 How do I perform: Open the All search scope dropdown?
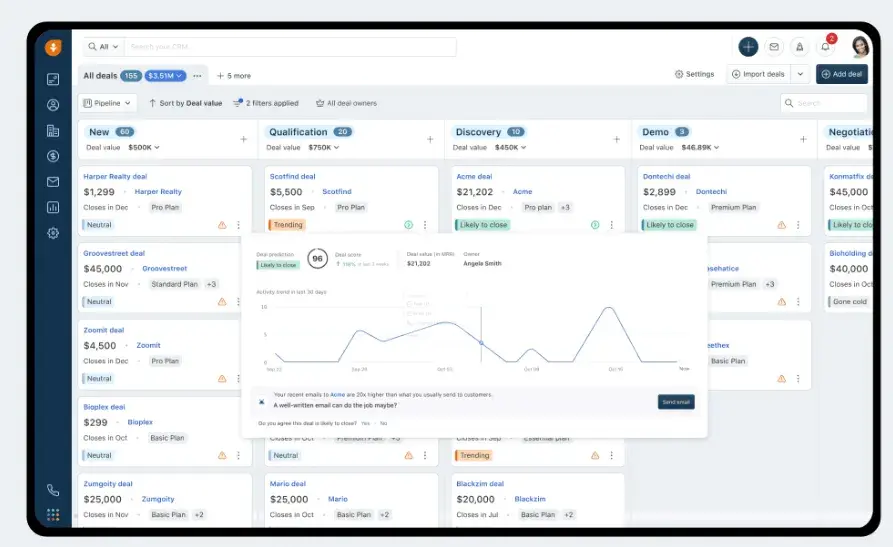[104, 47]
